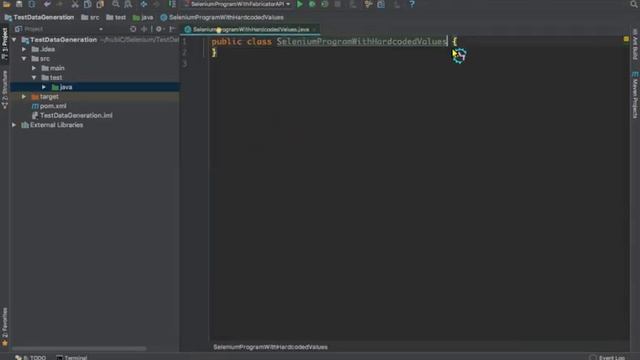The width and height of the screenshot is (640, 360).
Task: Open Ant Build side tab
Action: point(635,44)
